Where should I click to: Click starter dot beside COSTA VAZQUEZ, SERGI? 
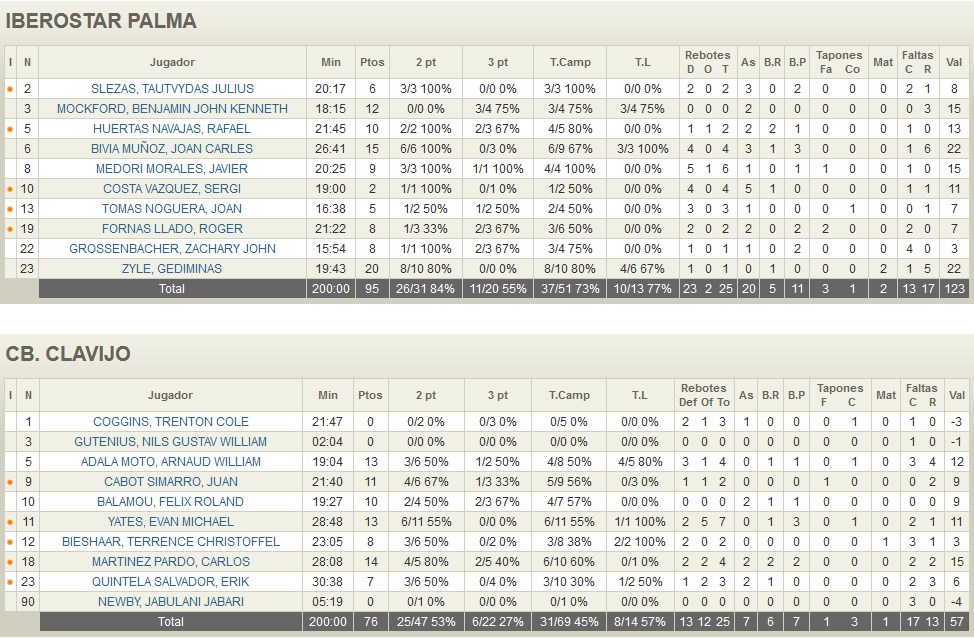point(10,189)
